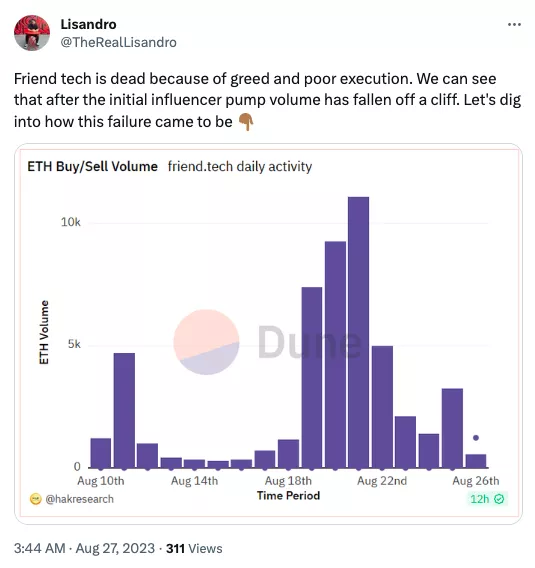Click the Aug 18th axis tick label
This screenshot has width=535, height=568.
coord(288,481)
